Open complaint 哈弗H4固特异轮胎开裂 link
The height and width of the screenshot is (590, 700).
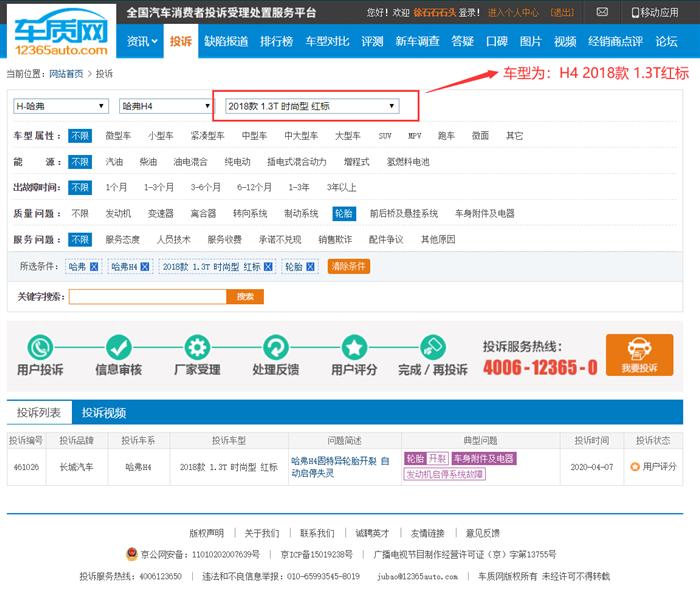click(x=340, y=467)
